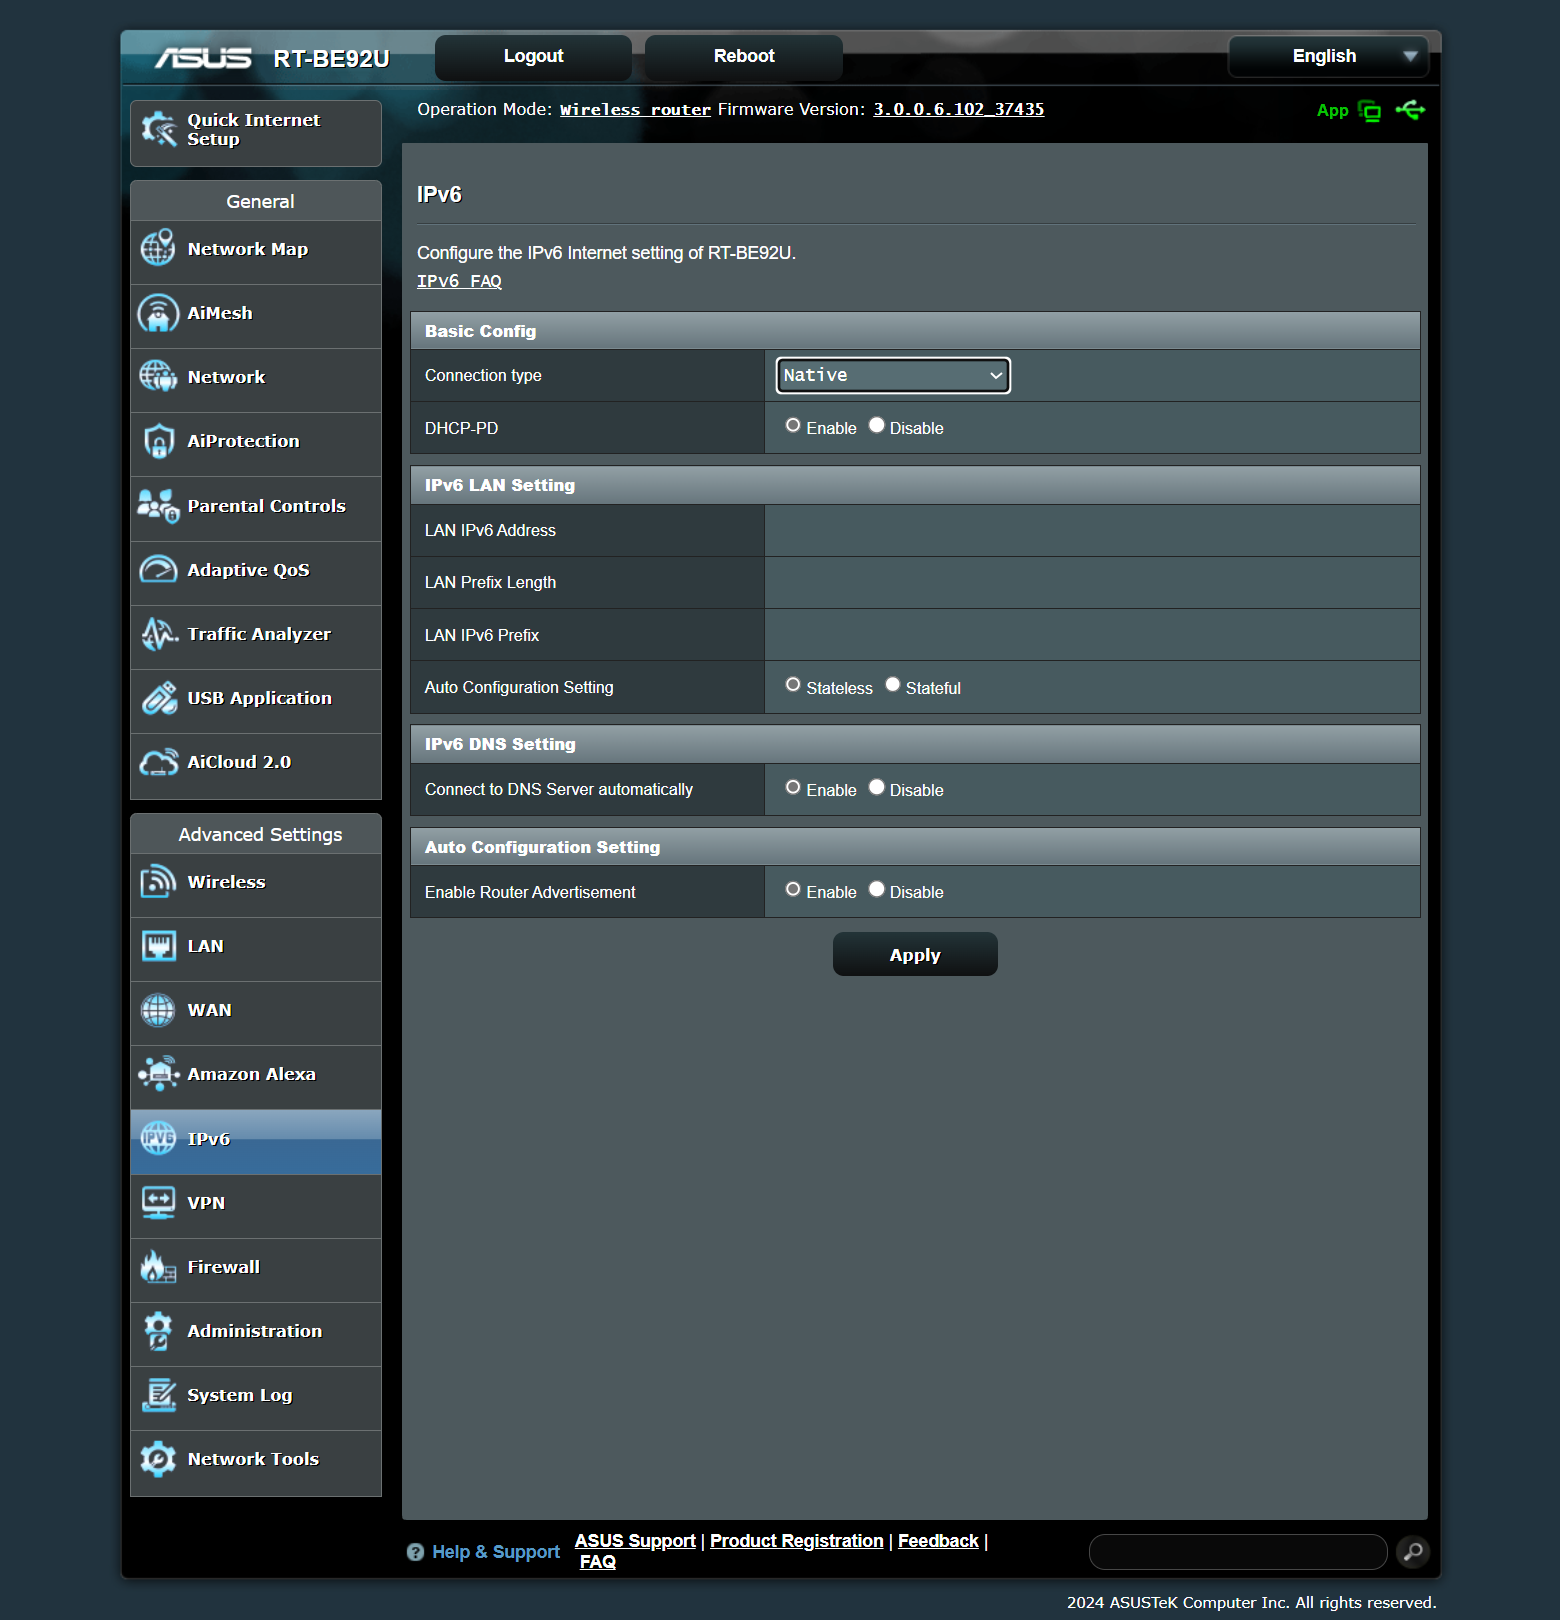Open Network Tools gear icon
This screenshot has height=1620, width=1560.
coord(159,1459)
